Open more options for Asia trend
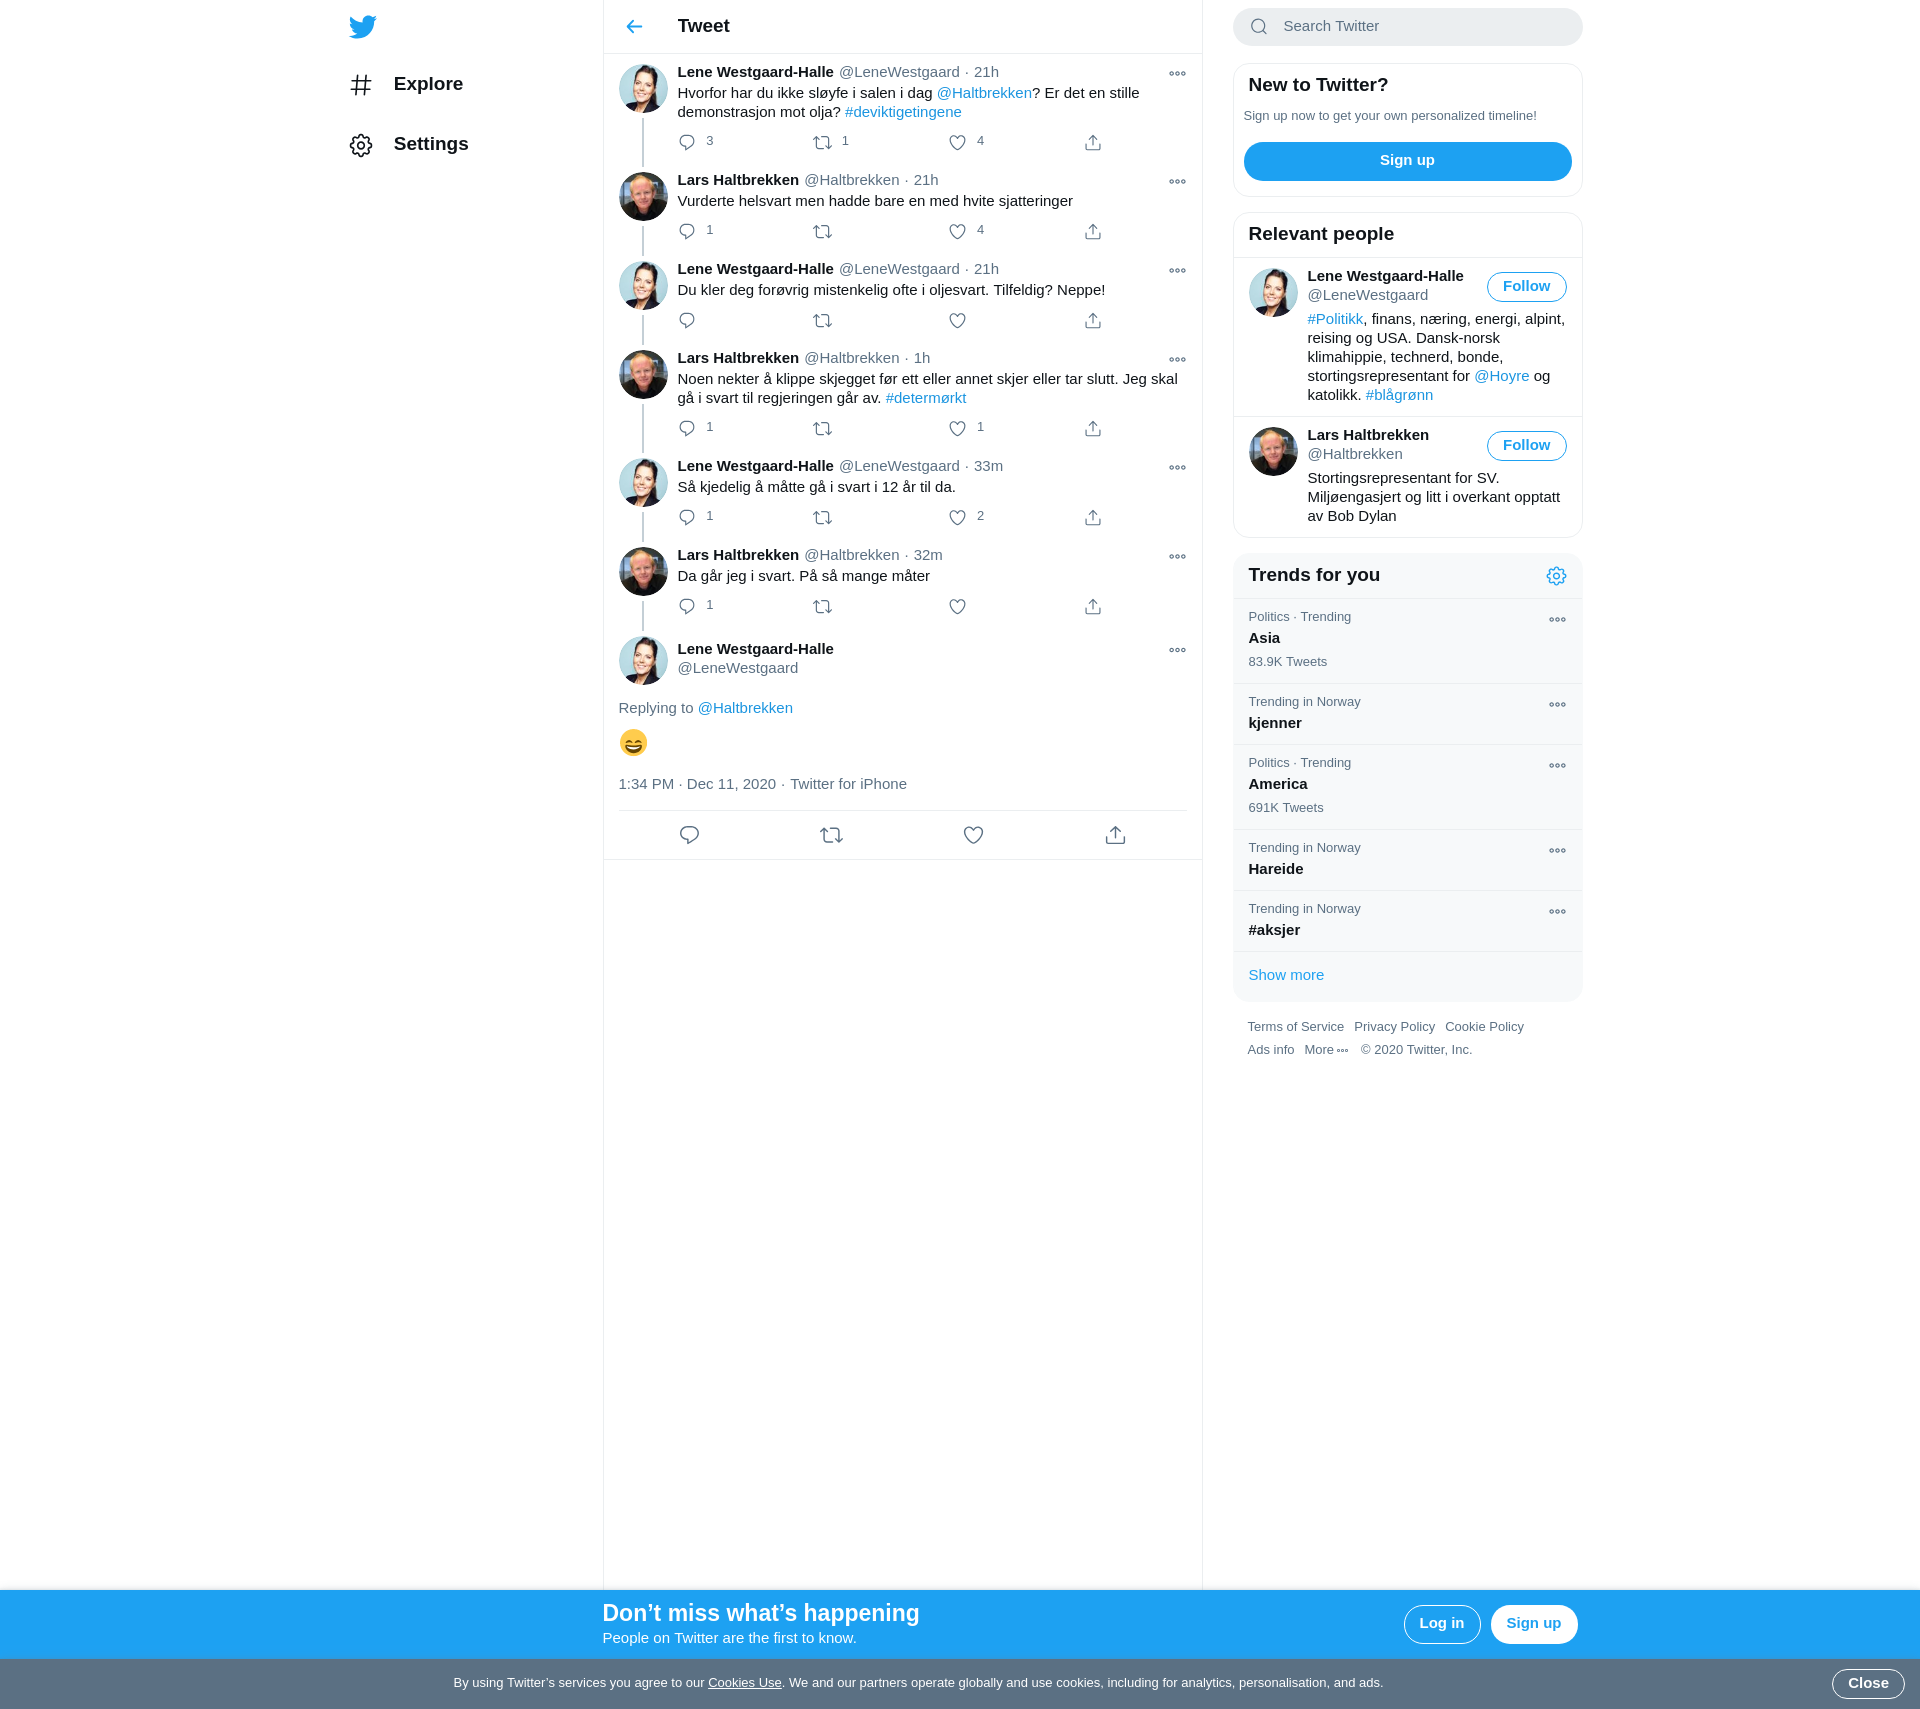1920x1709 pixels. [x=1557, y=619]
